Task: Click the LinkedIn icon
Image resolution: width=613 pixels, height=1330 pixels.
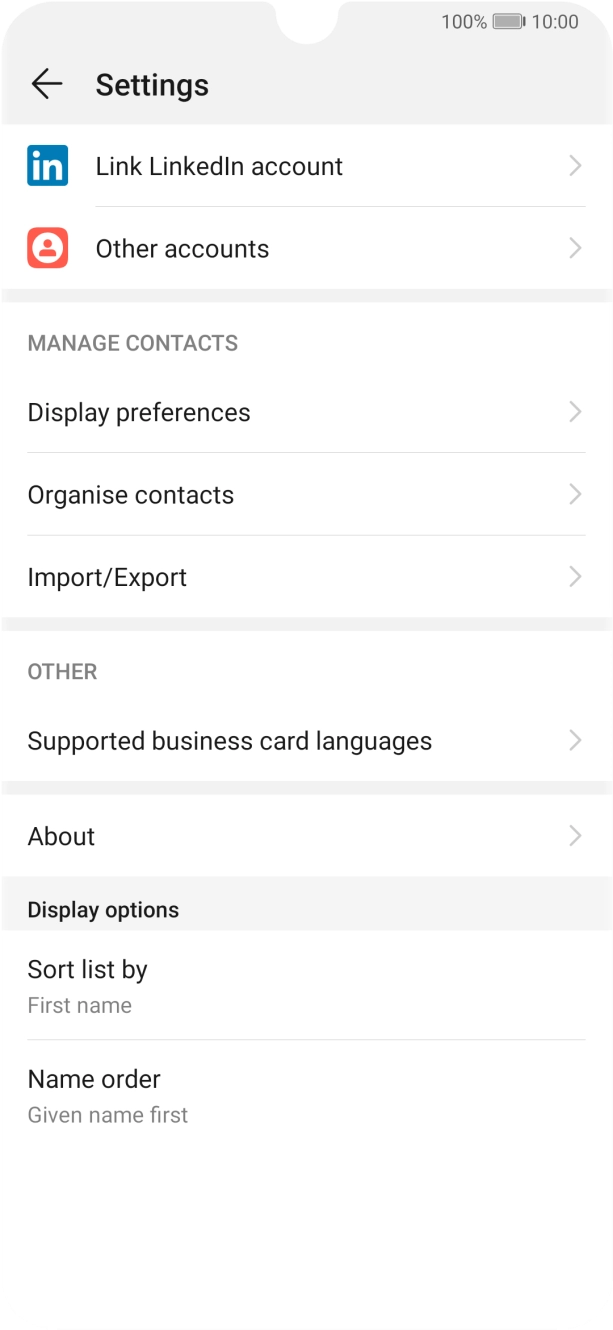Action: (47, 165)
